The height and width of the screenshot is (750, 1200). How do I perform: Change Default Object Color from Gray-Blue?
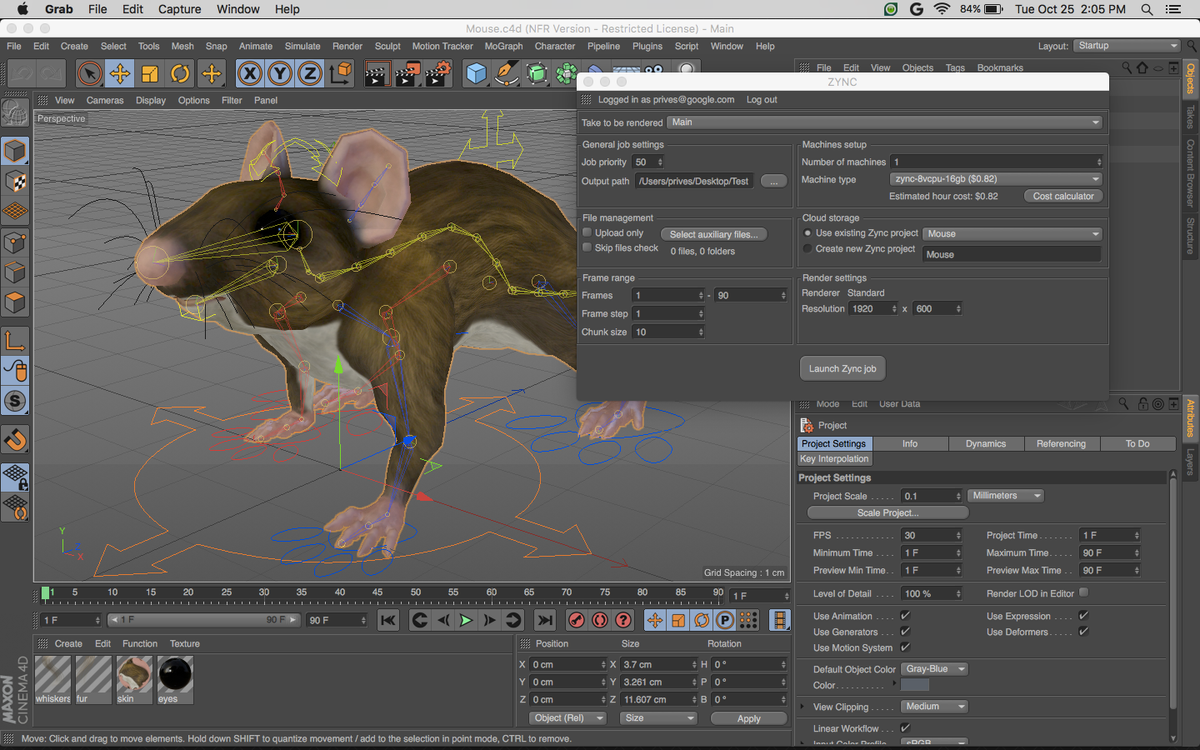pyautogui.click(x=934, y=669)
